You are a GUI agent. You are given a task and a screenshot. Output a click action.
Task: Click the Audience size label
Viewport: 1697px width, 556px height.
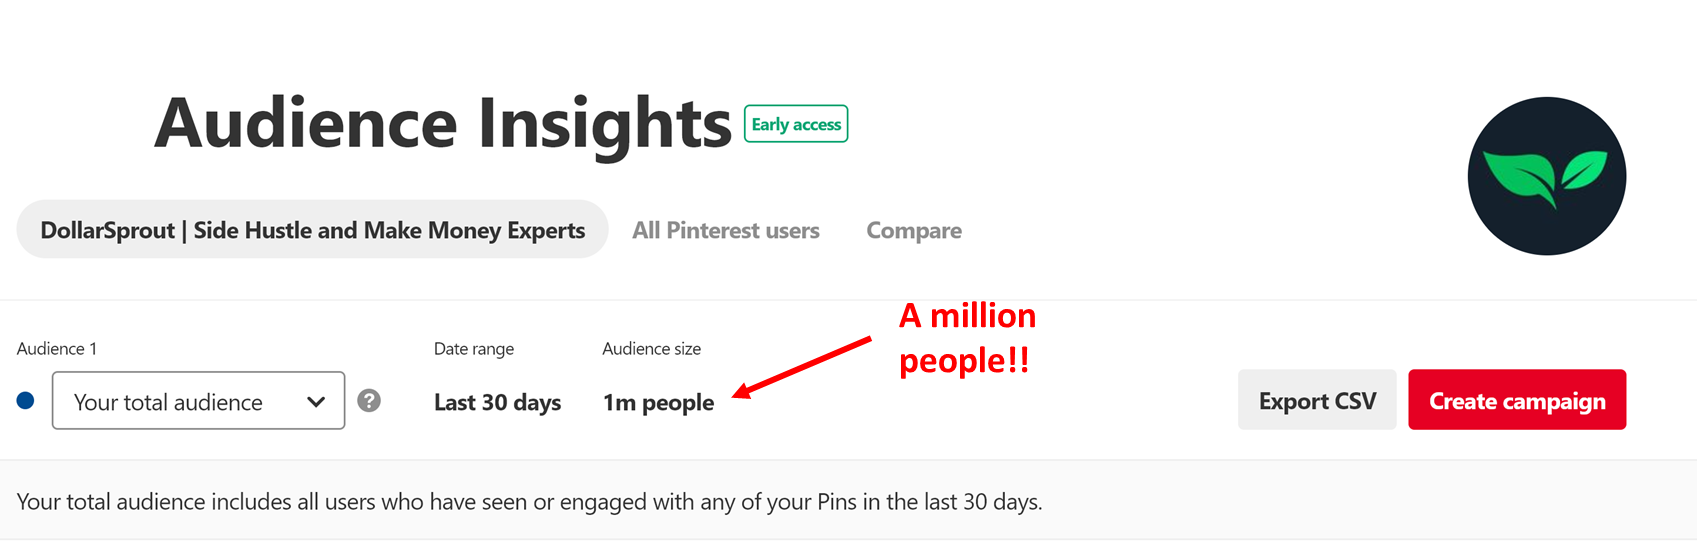[x=651, y=349]
